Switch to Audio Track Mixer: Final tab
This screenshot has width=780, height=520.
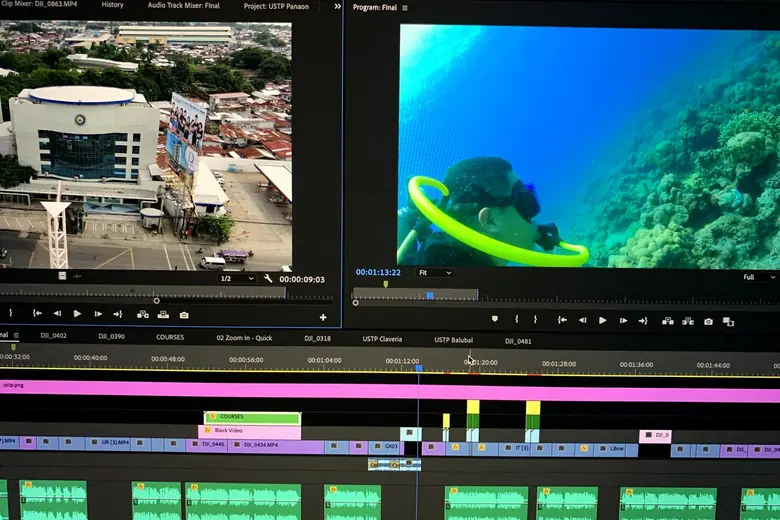184,5
